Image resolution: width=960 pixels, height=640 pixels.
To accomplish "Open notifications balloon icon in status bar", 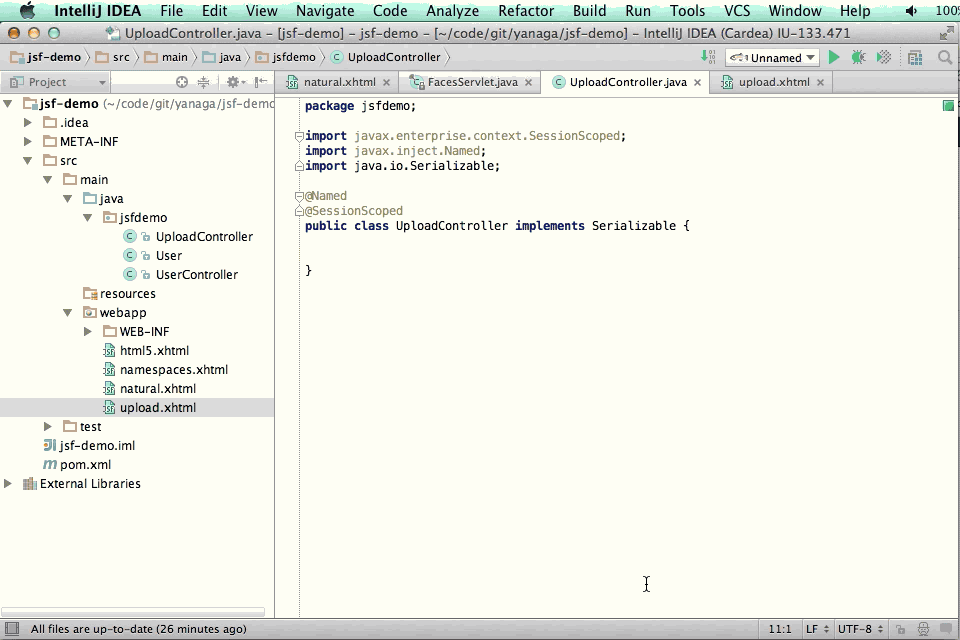I will (946, 629).
